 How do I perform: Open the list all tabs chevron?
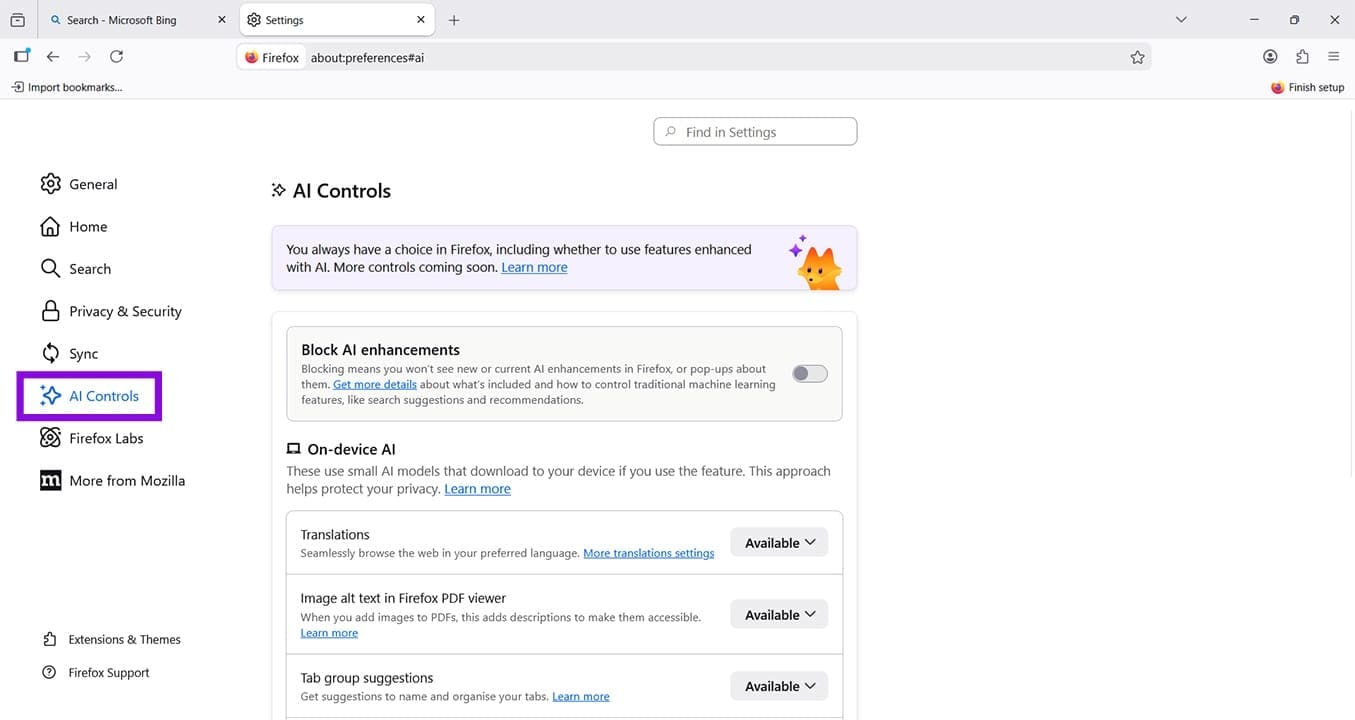click(1181, 20)
